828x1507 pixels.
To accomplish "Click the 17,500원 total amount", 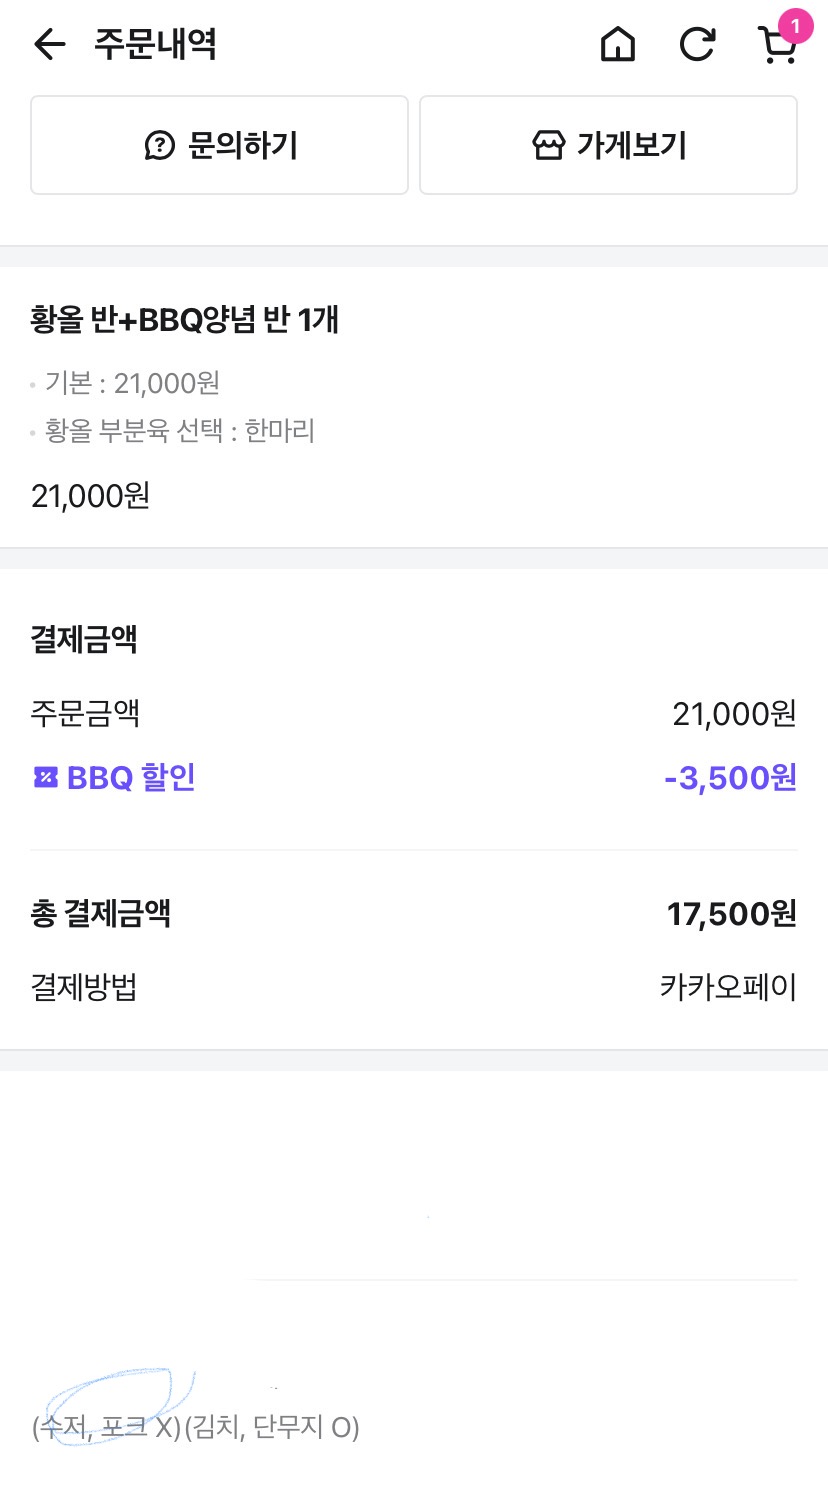I will point(731,913).
